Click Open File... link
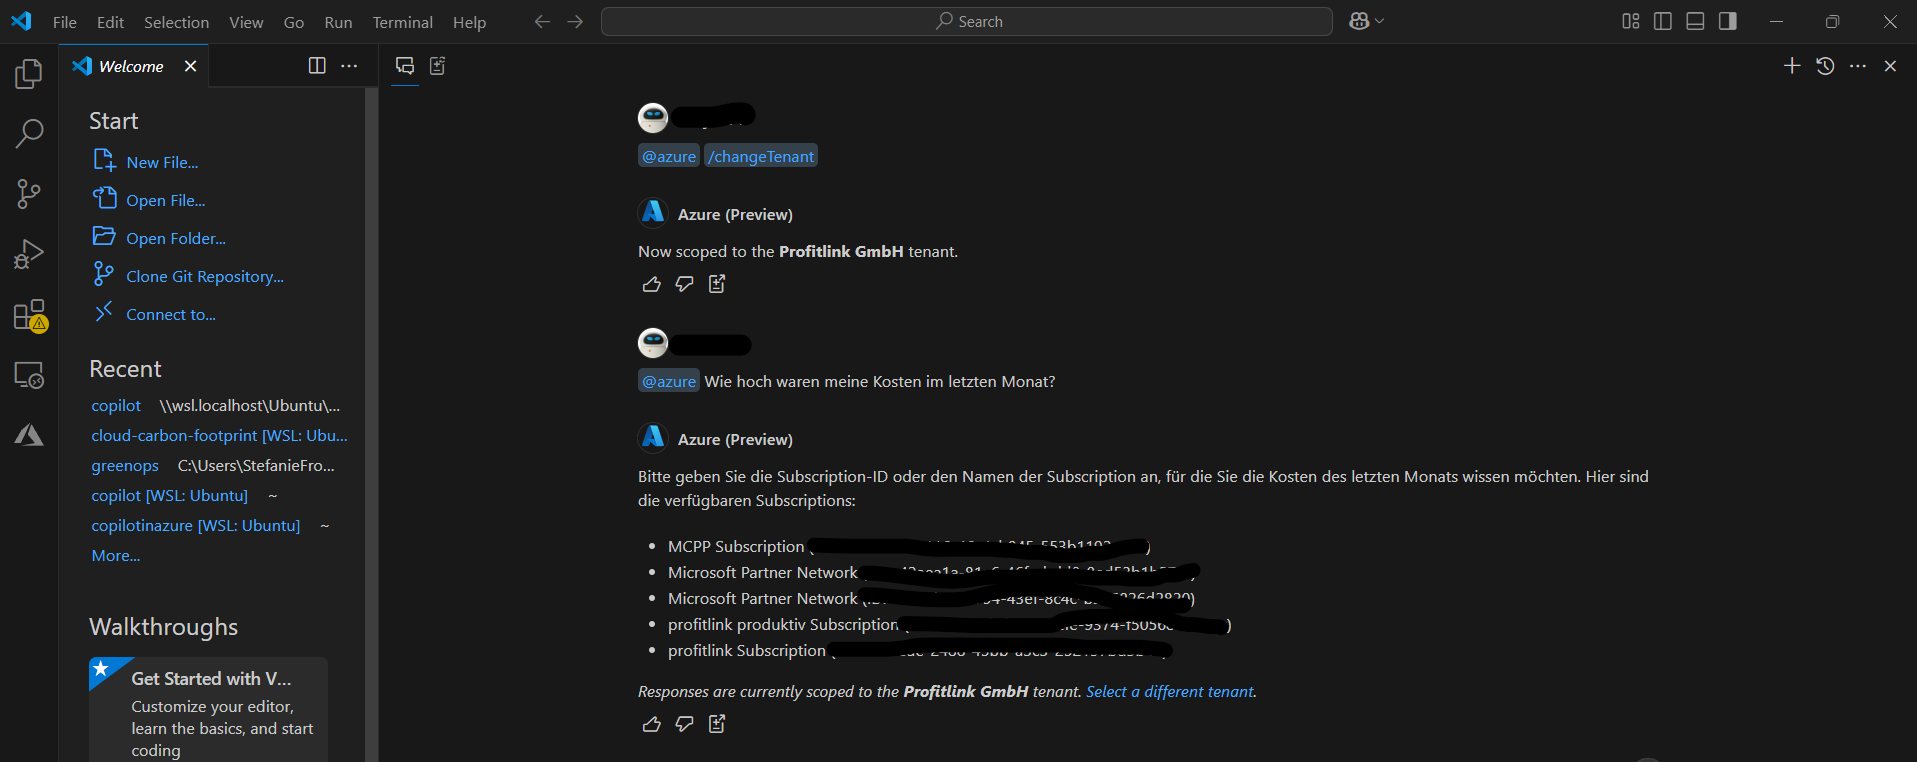1917x762 pixels. [x=165, y=200]
